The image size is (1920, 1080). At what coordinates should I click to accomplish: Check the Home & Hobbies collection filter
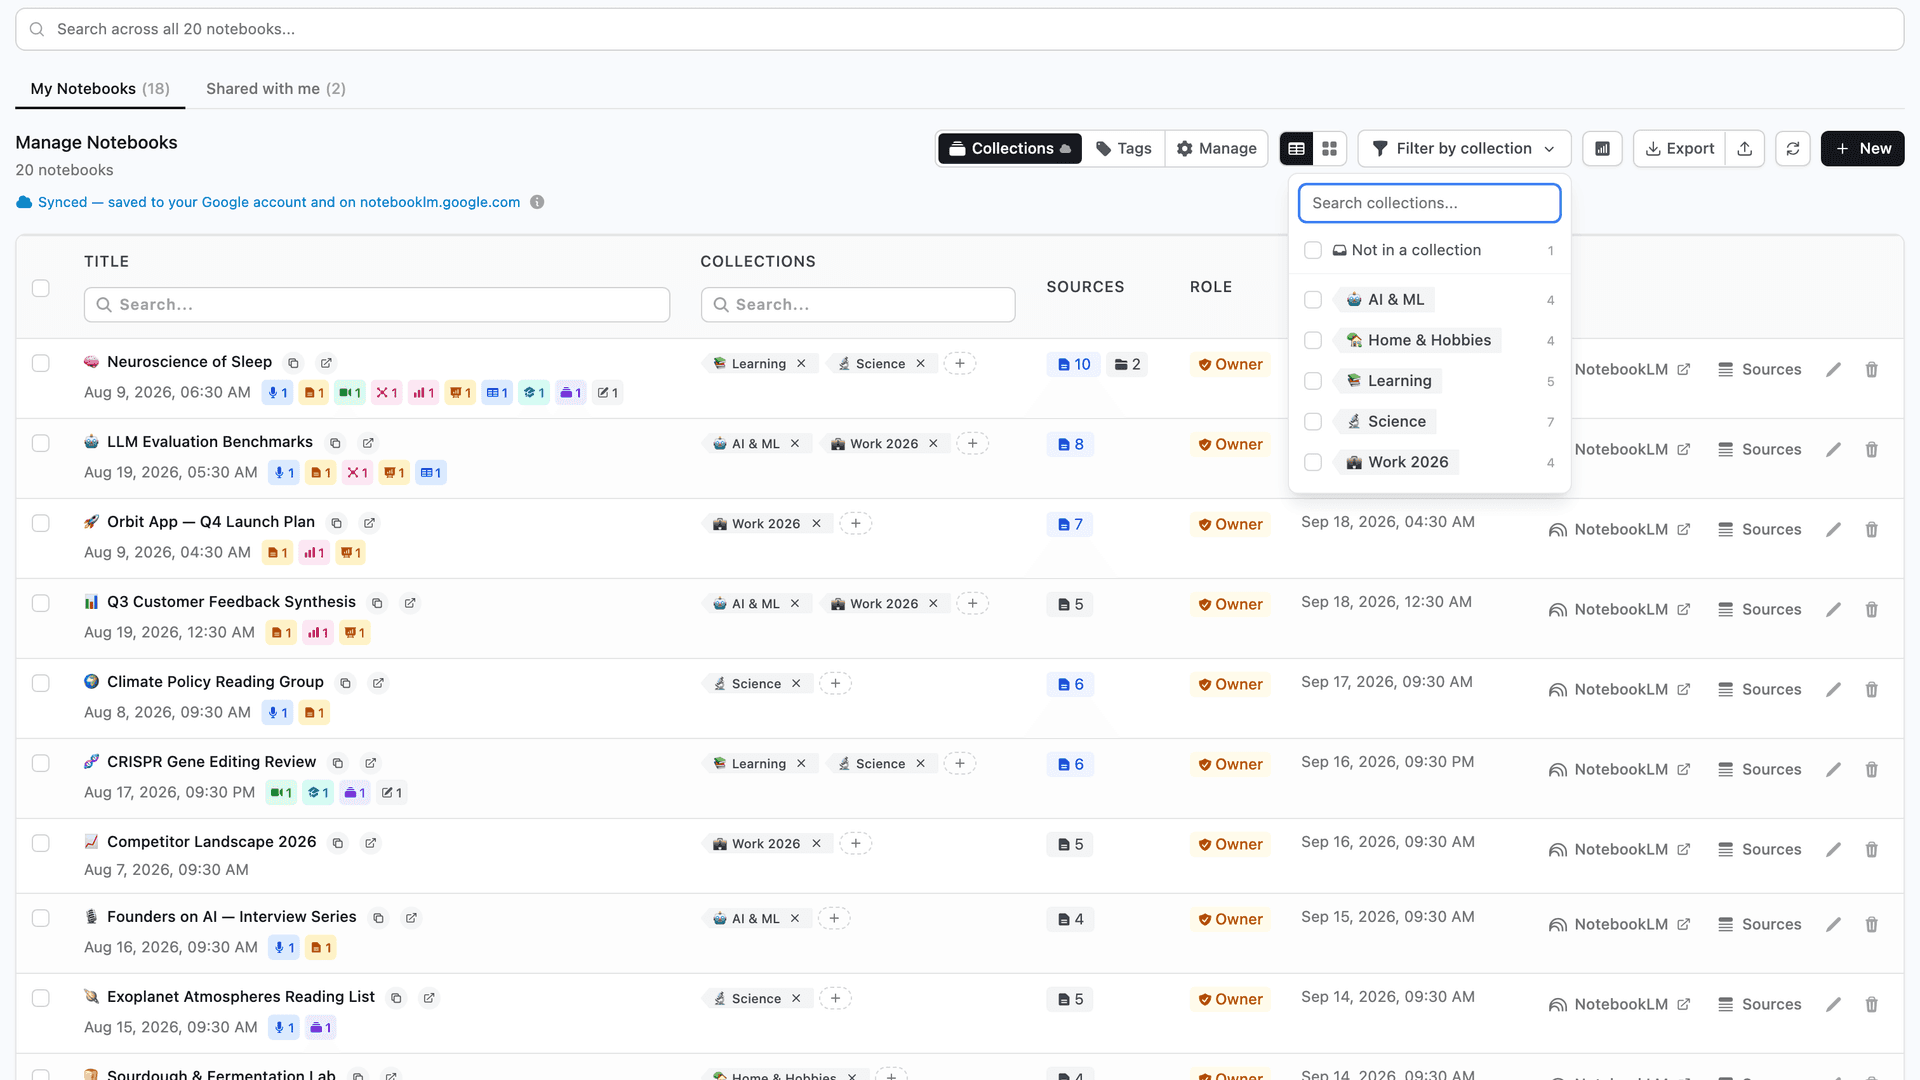[x=1313, y=341]
